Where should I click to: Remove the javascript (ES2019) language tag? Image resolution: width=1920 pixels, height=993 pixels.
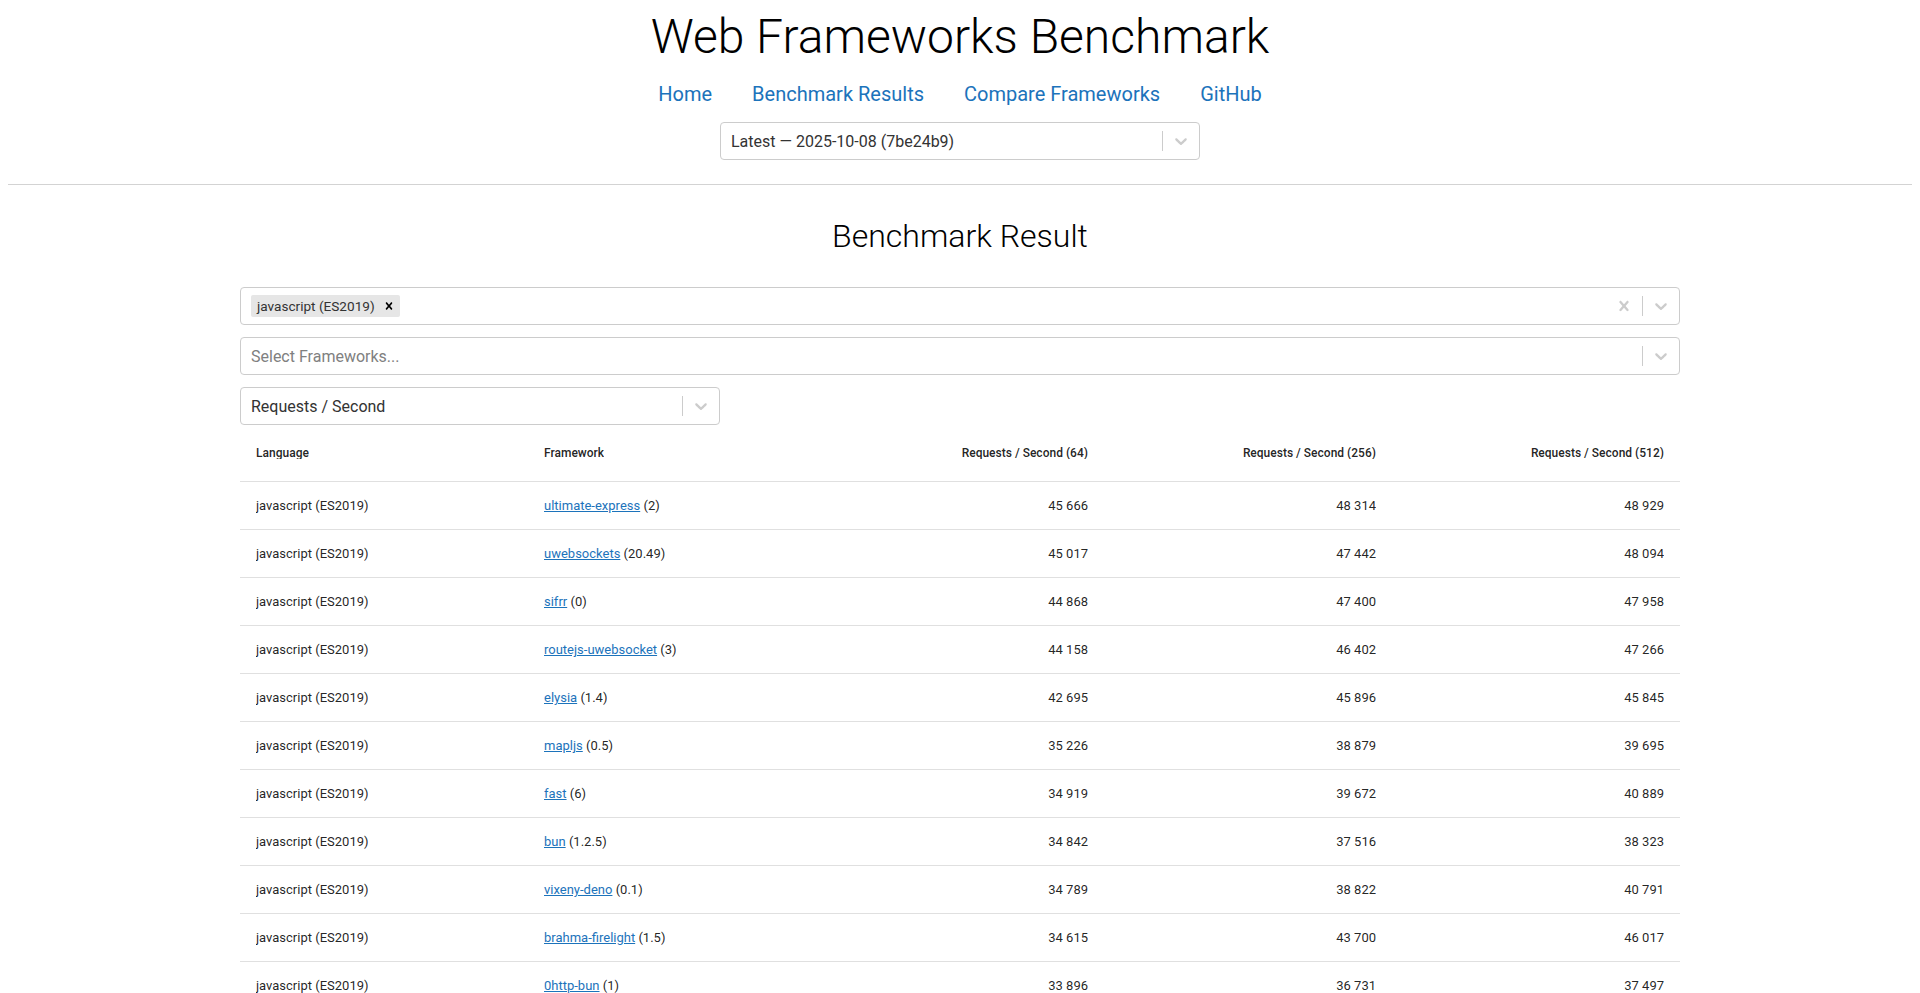[x=389, y=306]
